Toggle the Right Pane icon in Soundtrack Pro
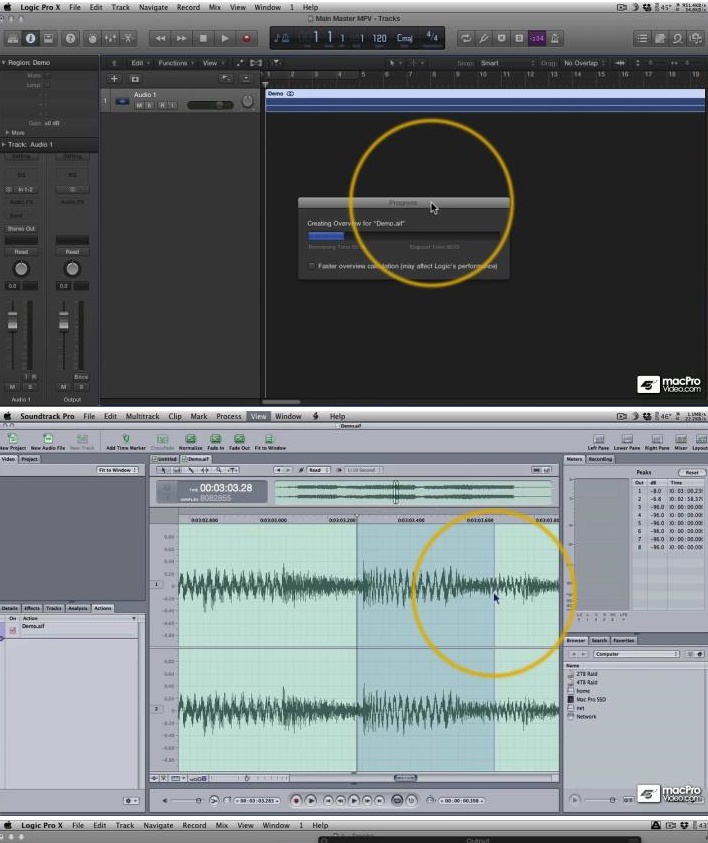 pyautogui.click(x=656, y=442)
